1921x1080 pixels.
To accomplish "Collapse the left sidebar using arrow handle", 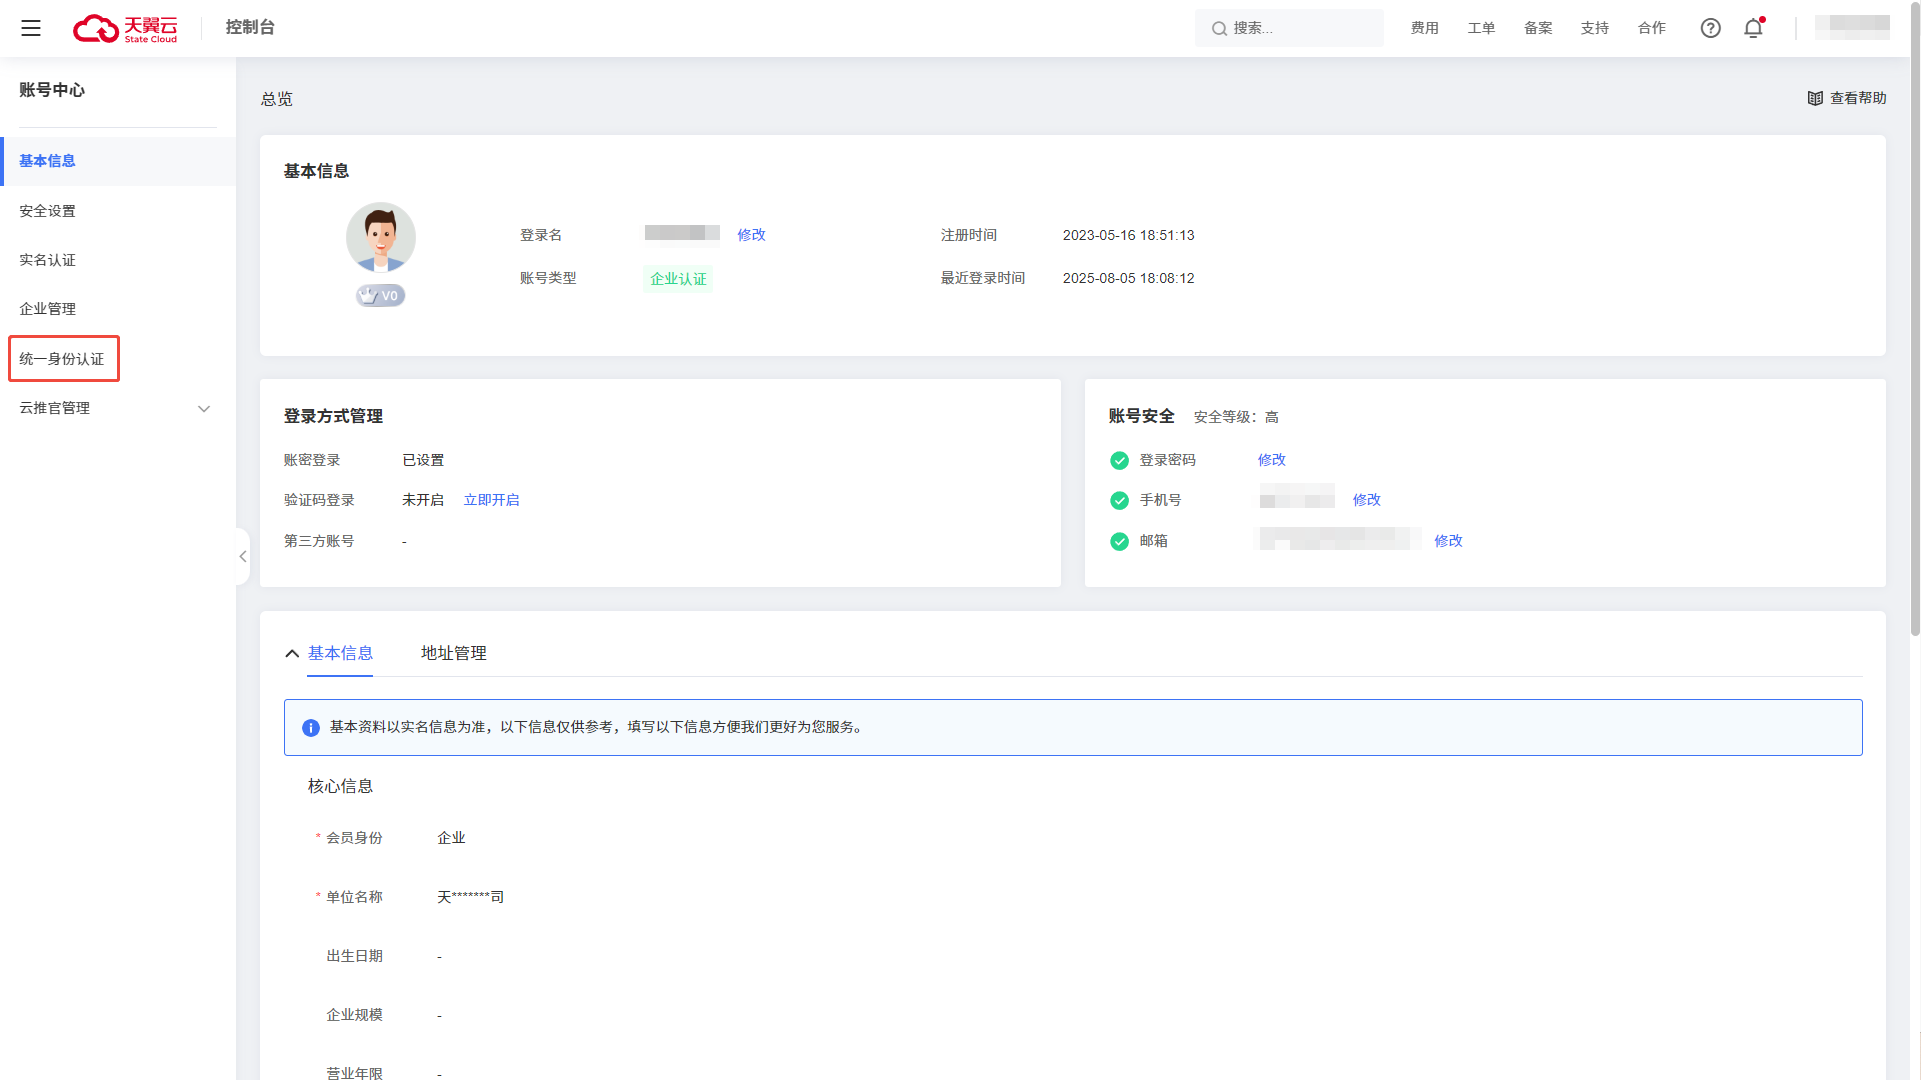I will [x=243, y=556].
